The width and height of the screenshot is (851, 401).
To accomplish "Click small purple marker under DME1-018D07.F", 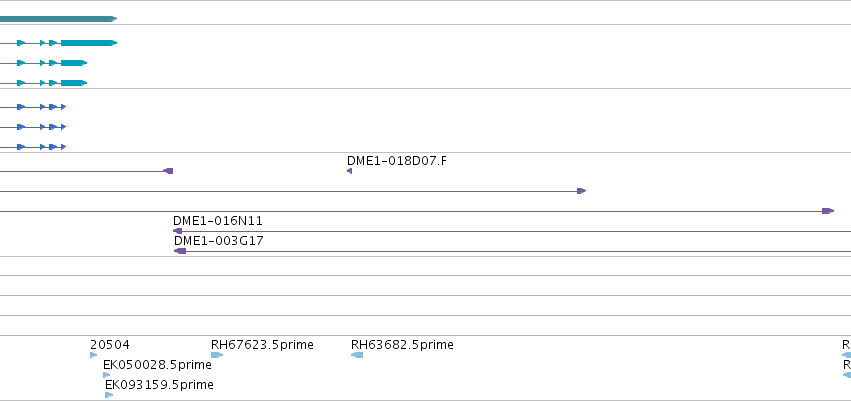I will (x=349, y=171).
